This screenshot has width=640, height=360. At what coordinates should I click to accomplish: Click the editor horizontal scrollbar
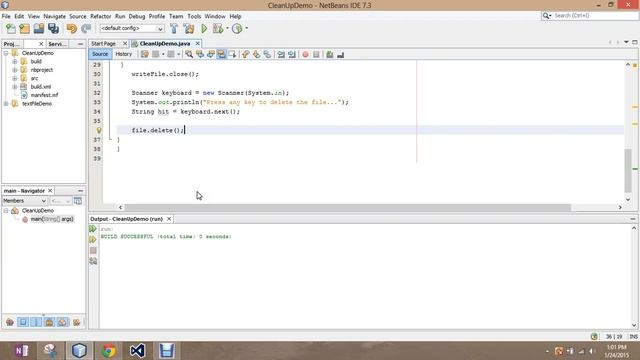[x=347, y=207]
